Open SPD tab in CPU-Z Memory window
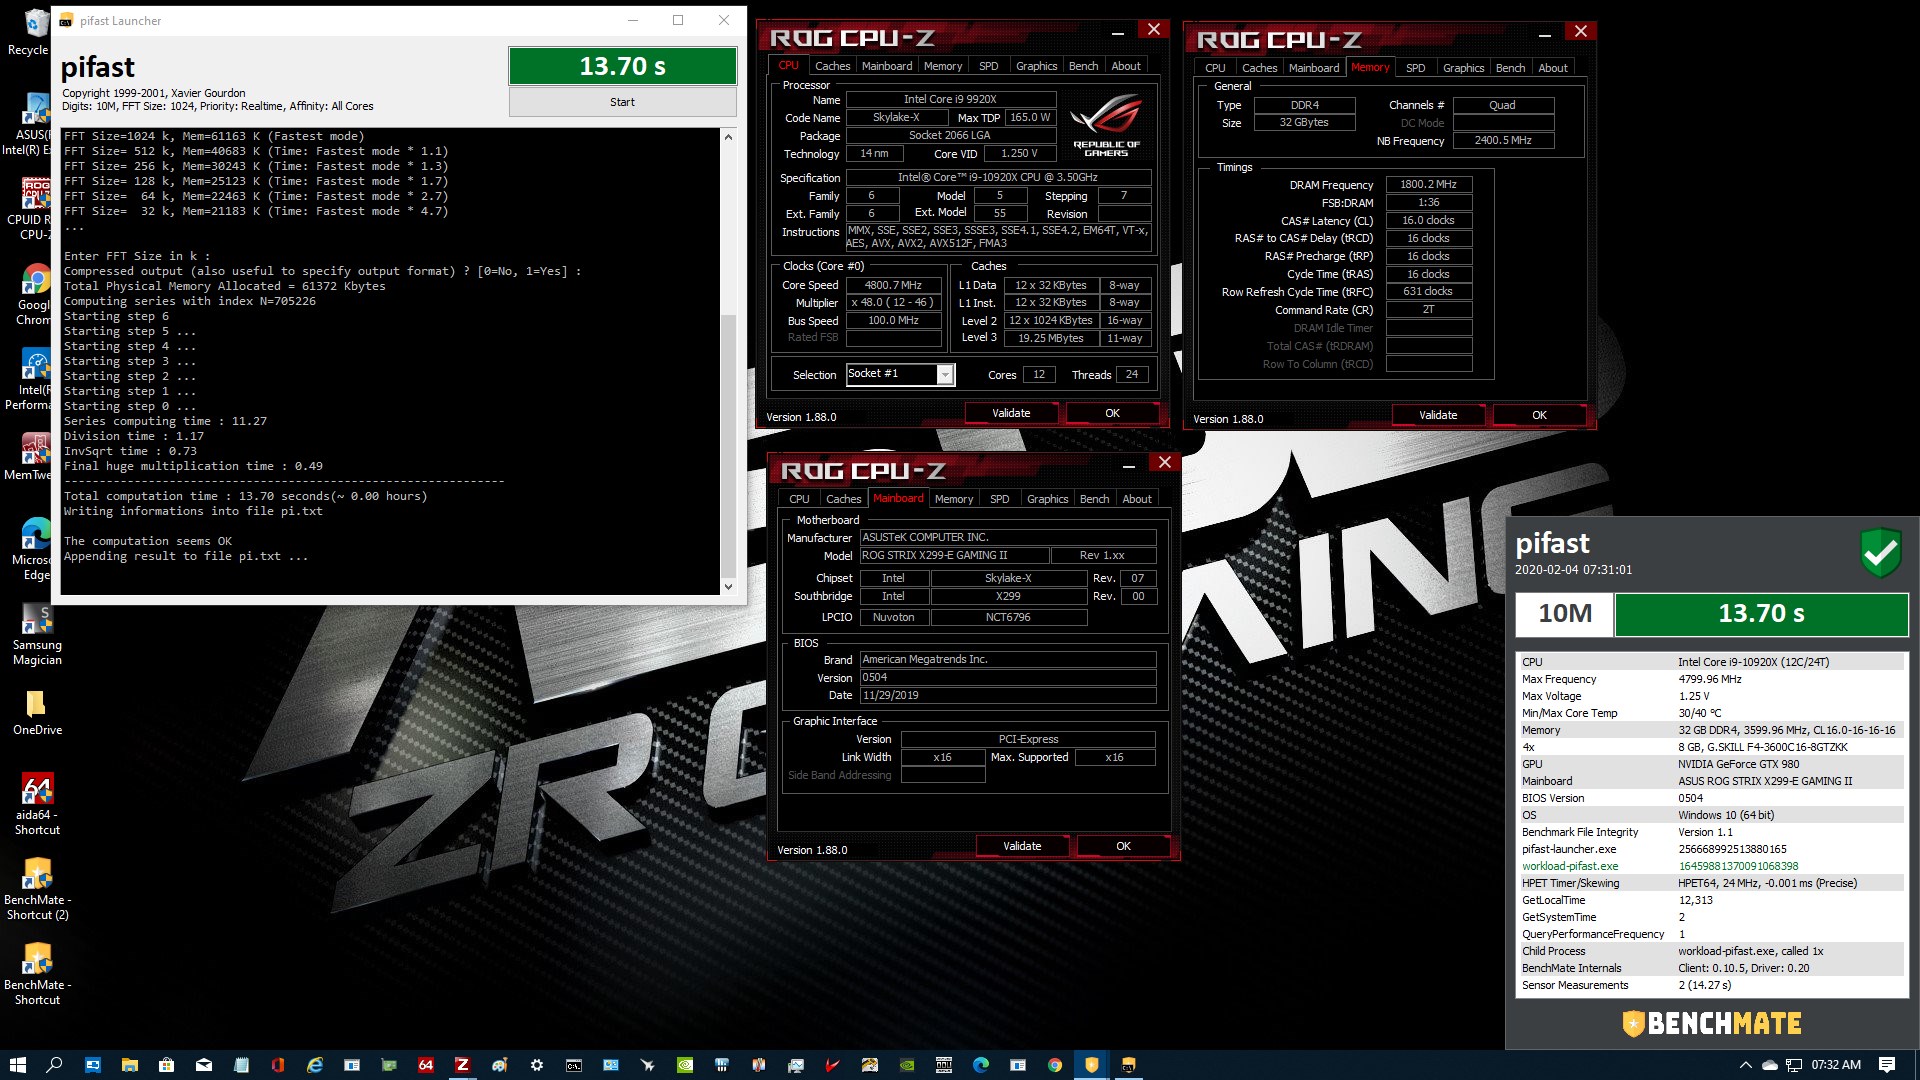The width and height of the screenshot is (1920, 1080). tap(1415, 68)
